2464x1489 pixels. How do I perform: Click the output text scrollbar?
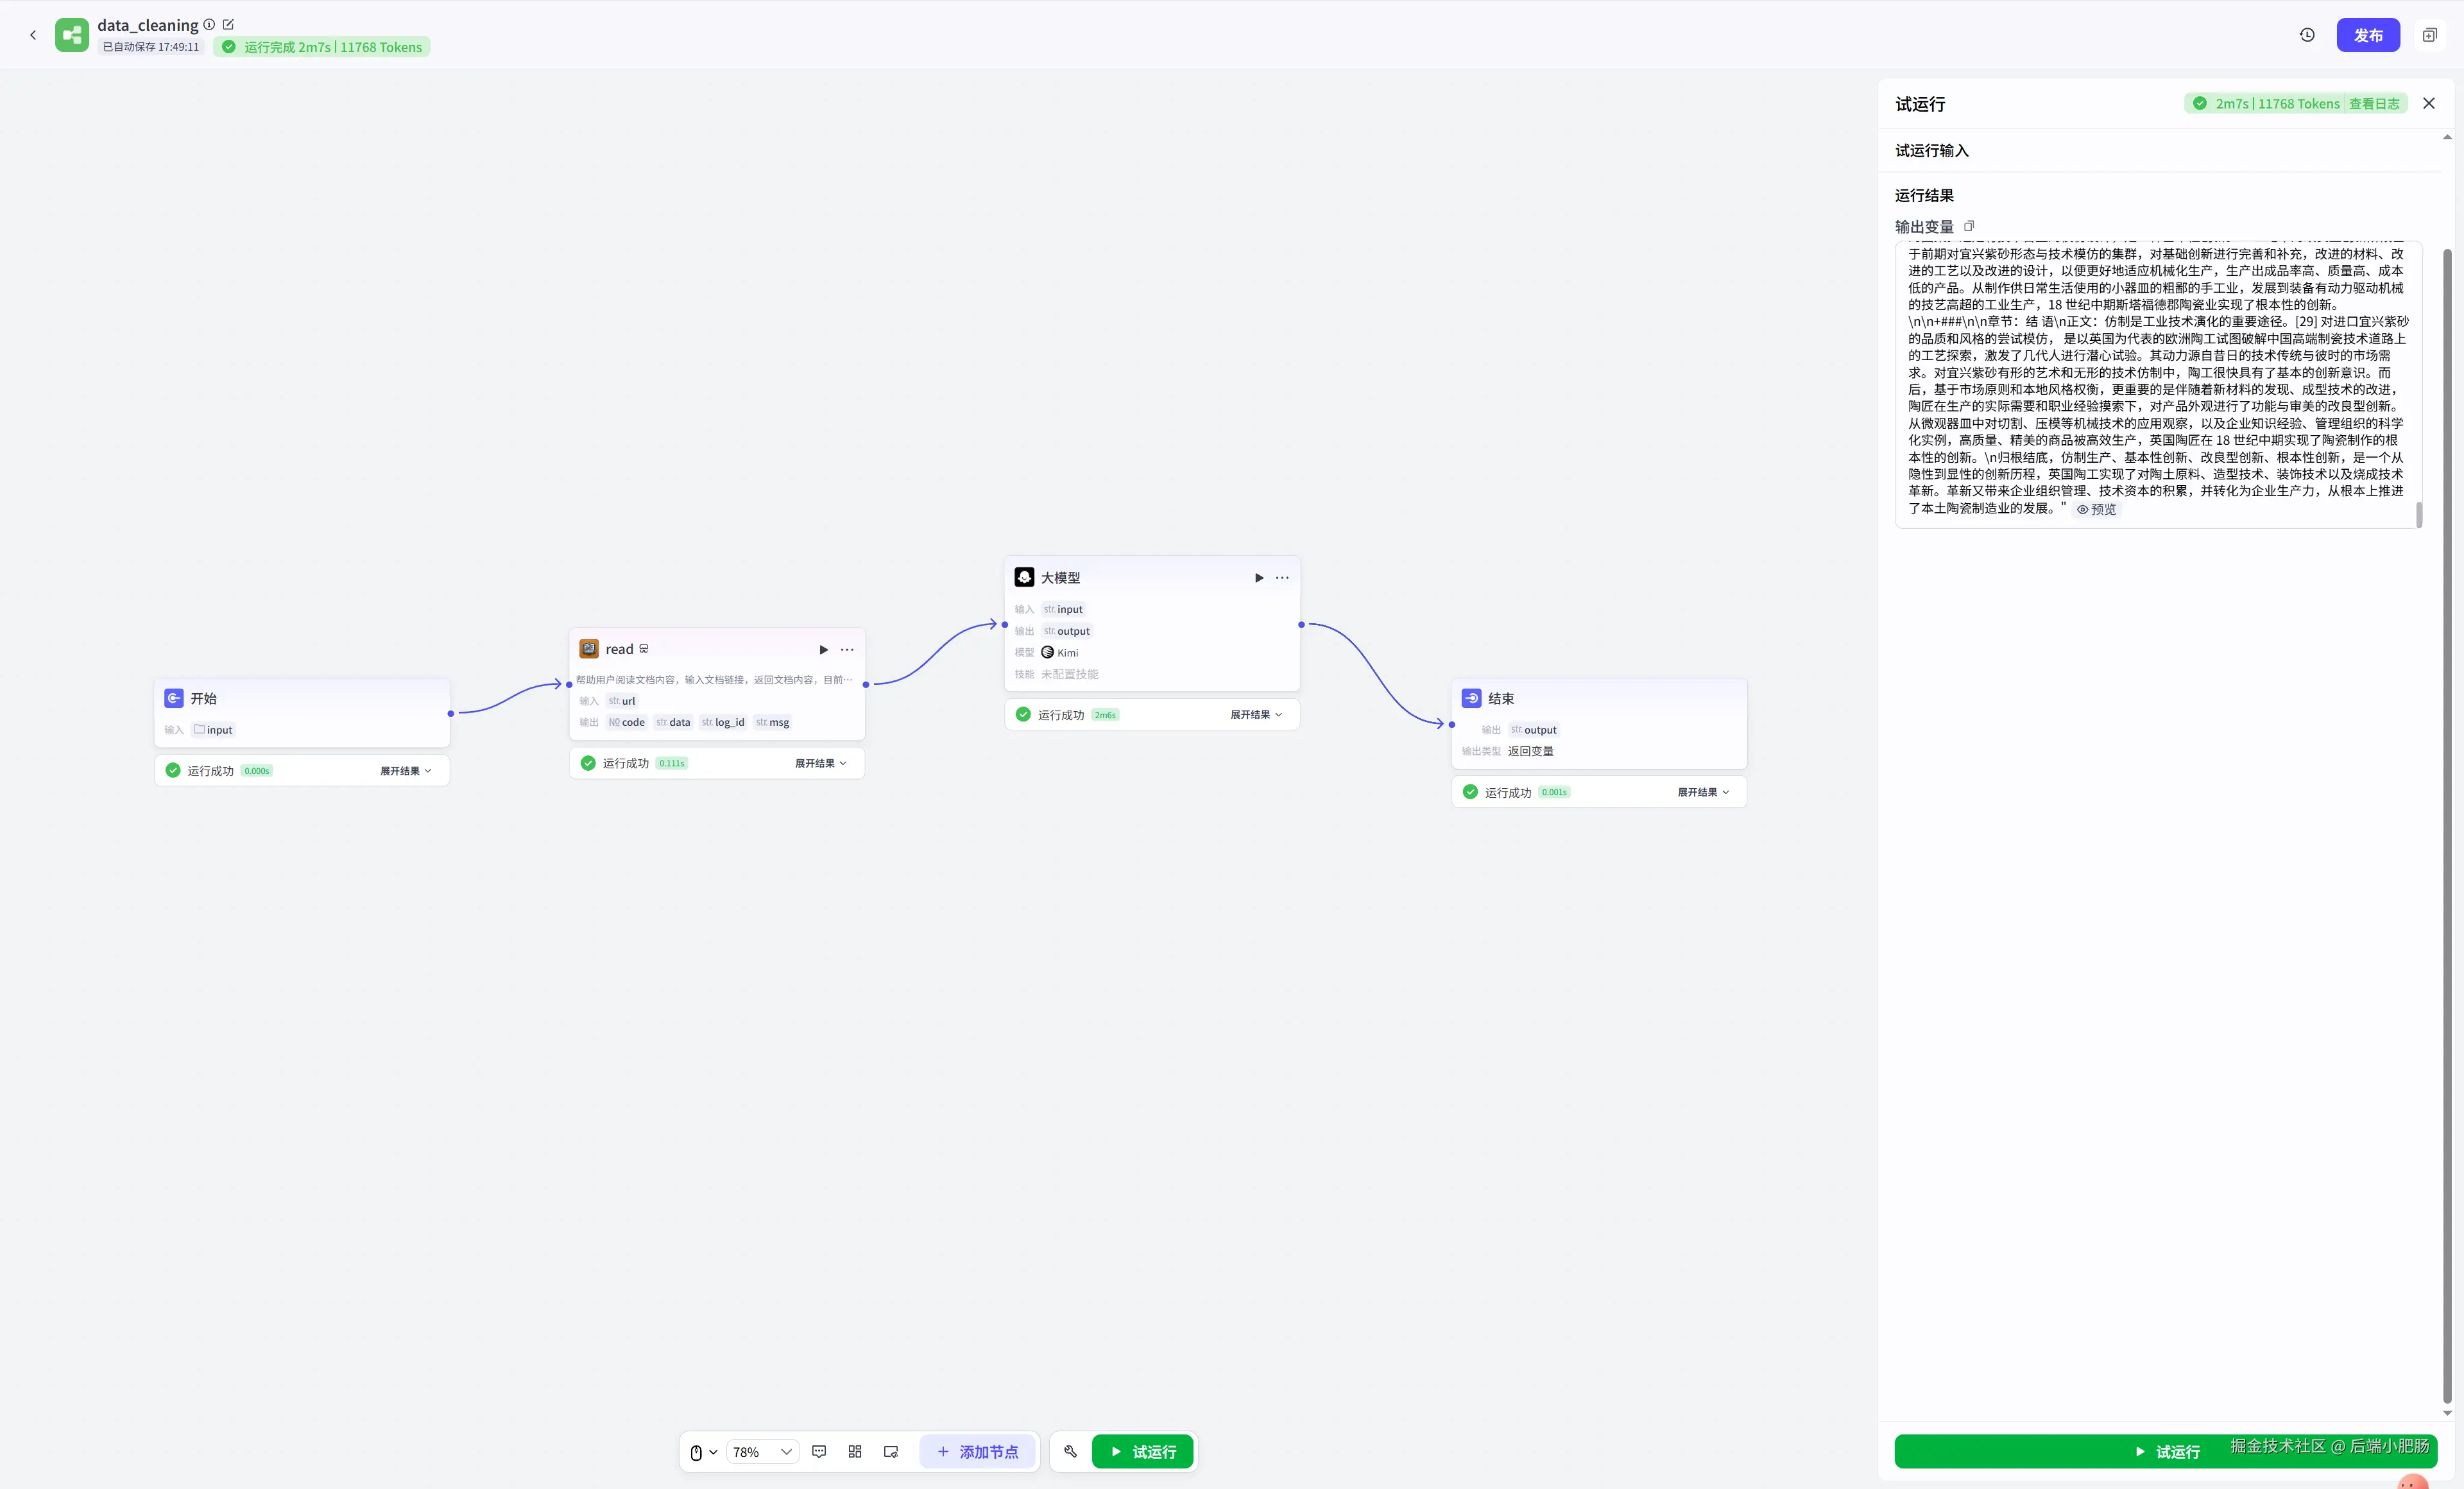tap(2418, 514)
